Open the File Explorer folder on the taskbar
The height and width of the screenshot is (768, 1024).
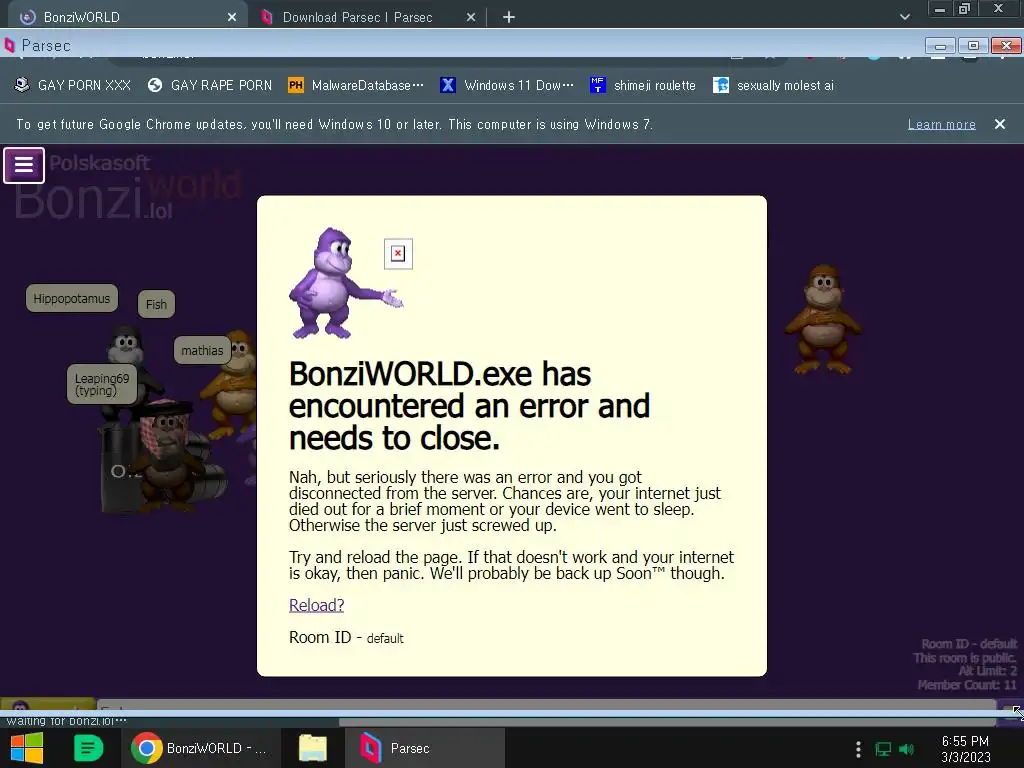pos(313,748)
